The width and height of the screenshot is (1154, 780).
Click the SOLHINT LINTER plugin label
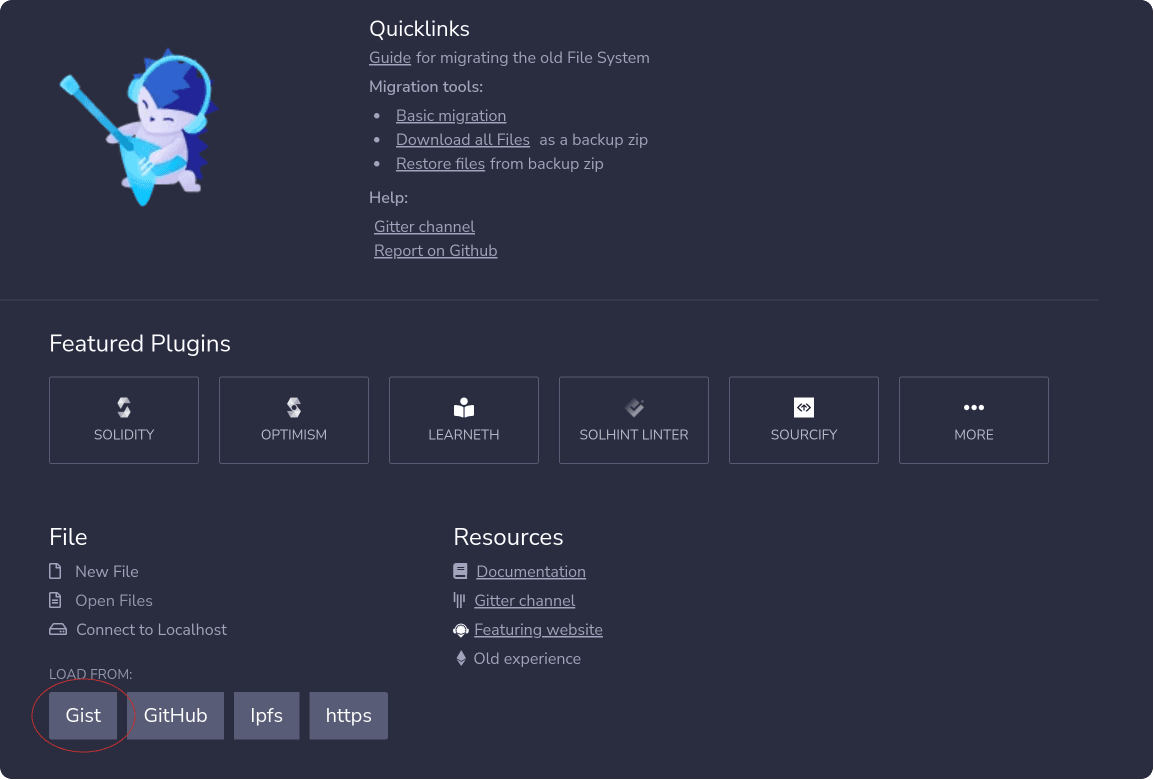tap(634, 435)
